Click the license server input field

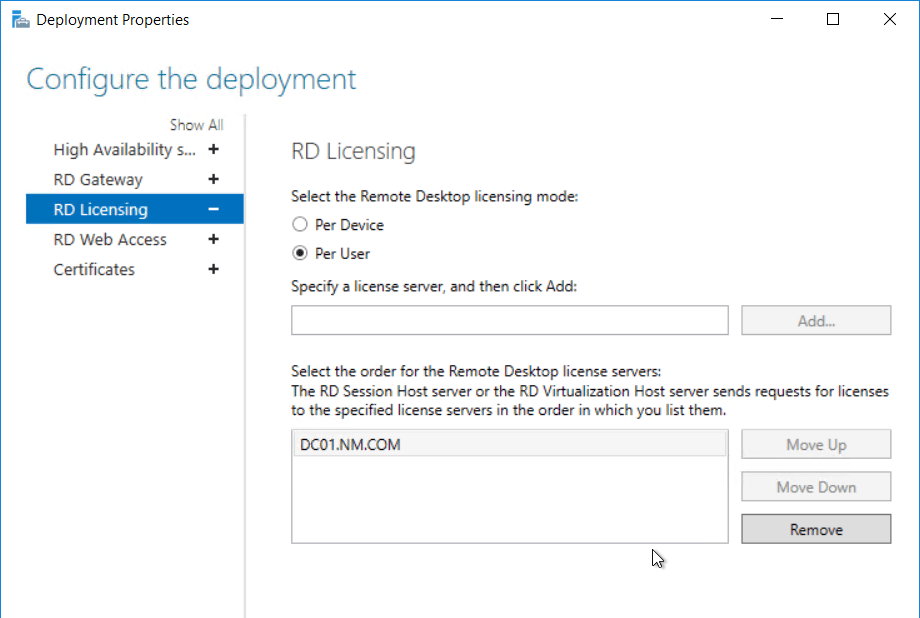(x=509, y=320)
